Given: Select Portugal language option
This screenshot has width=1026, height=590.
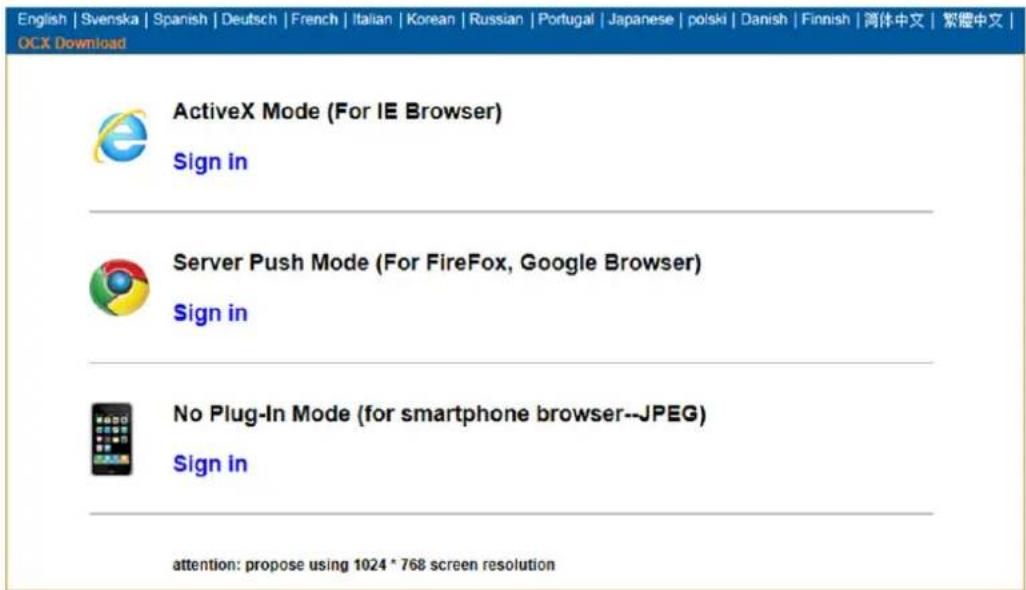Looking at the screenshot, I should (565, 20).
